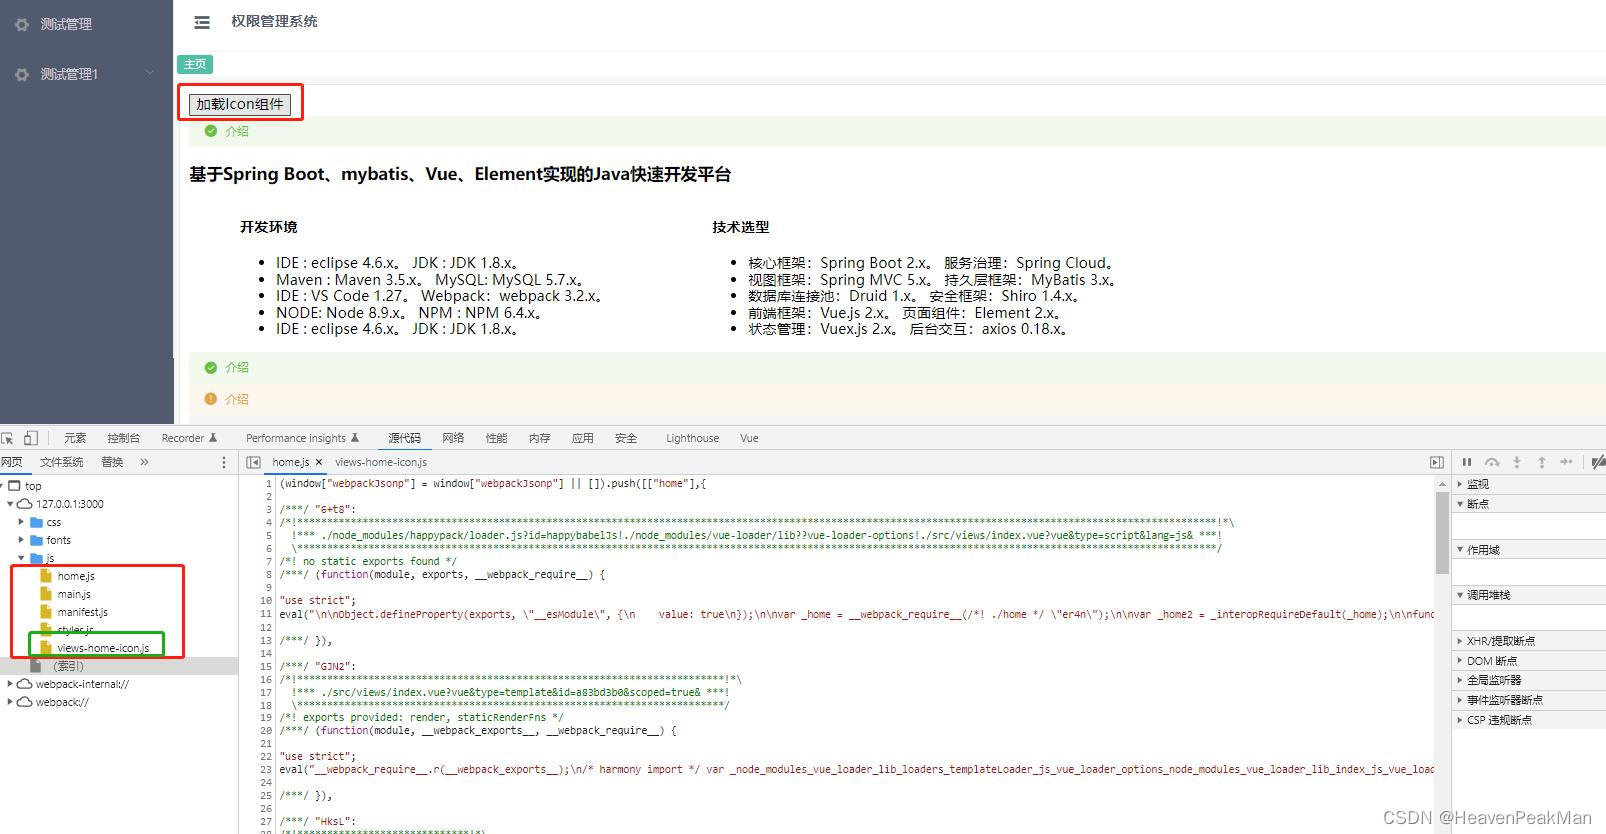Viewport: 1606px width, 834px height.
Task: Click the 主页 green tag
Action: (x=195, y=64)
